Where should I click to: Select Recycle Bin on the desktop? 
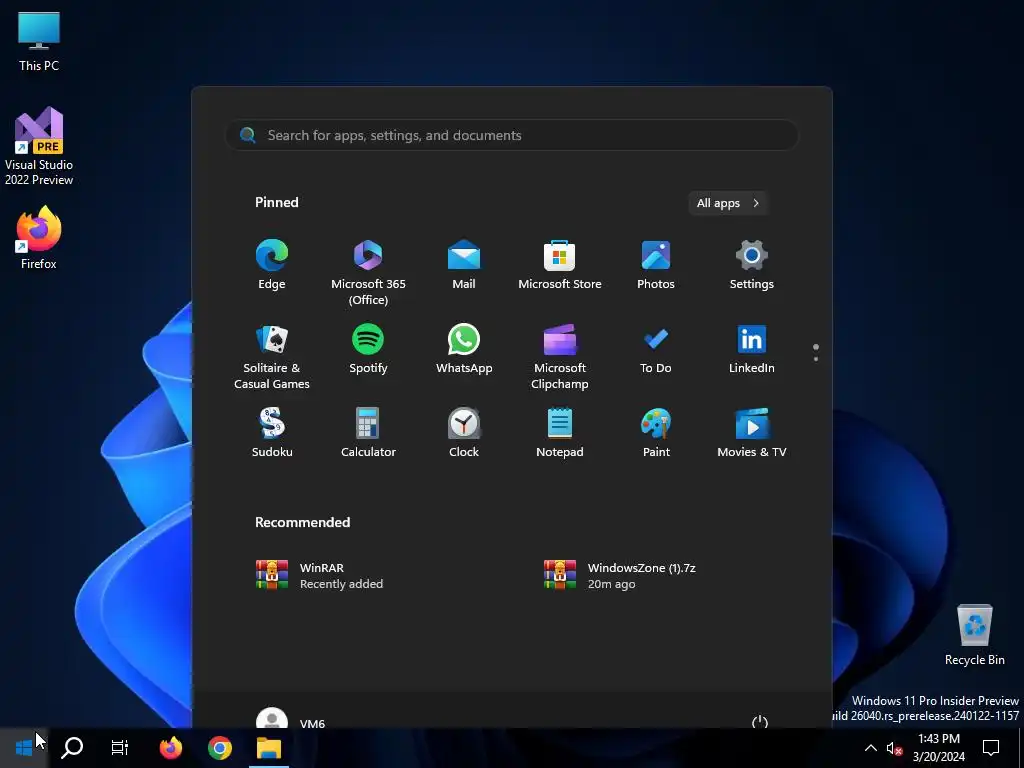[x=974, y=635]
